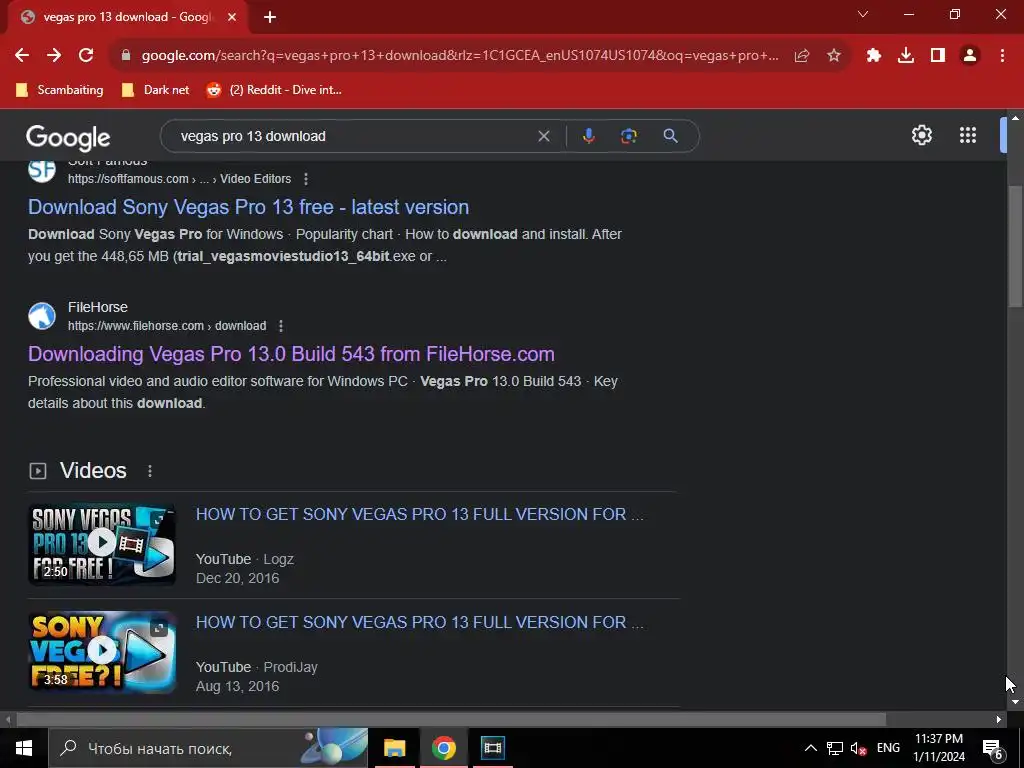Screen dimensions: 1024x768
Task: Open Chrome profile avatar
Action: point(970,56)
